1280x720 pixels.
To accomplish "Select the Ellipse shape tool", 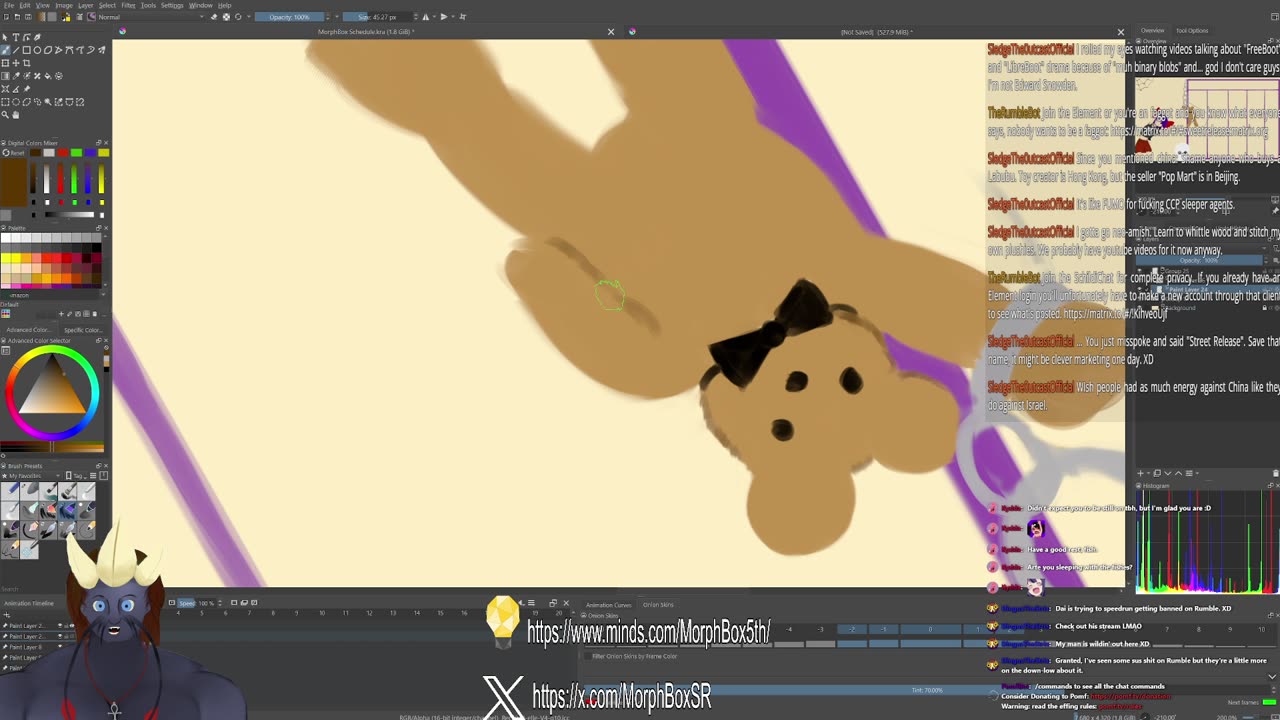I will click(37, 50).
